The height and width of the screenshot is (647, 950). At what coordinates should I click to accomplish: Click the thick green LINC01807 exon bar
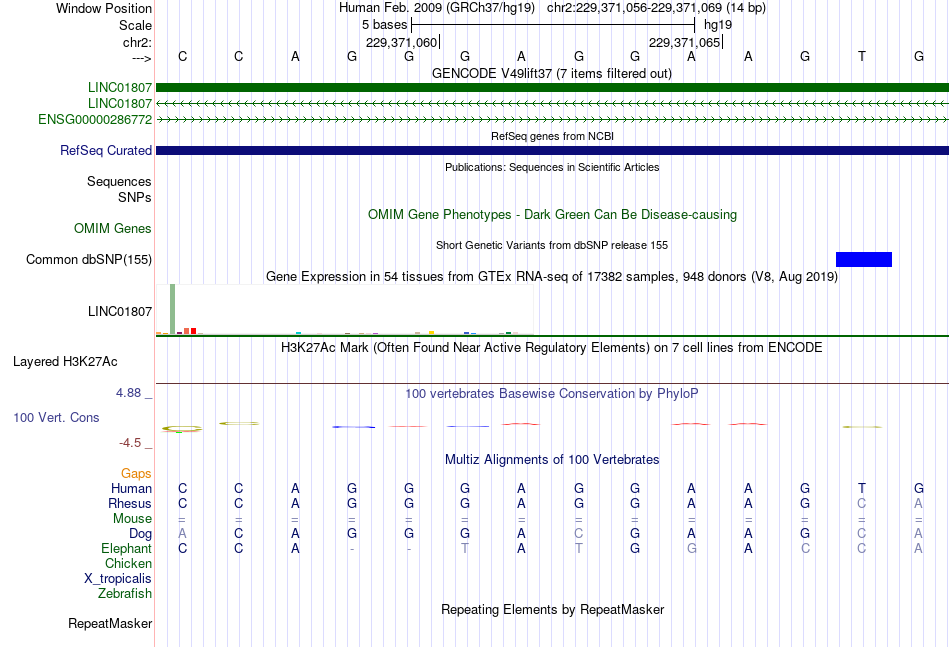pos(552,87)
